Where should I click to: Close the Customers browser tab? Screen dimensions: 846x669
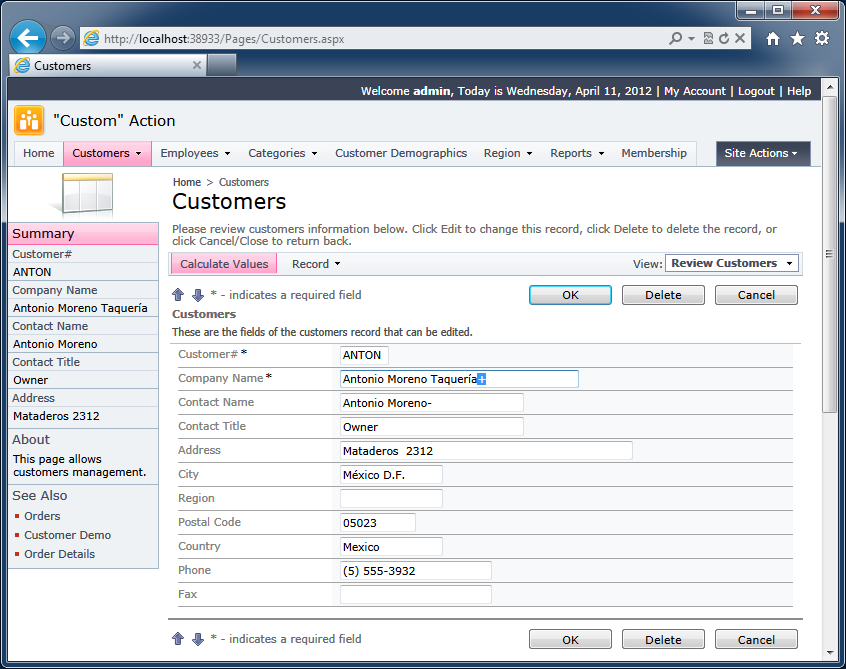click(197, 65)
